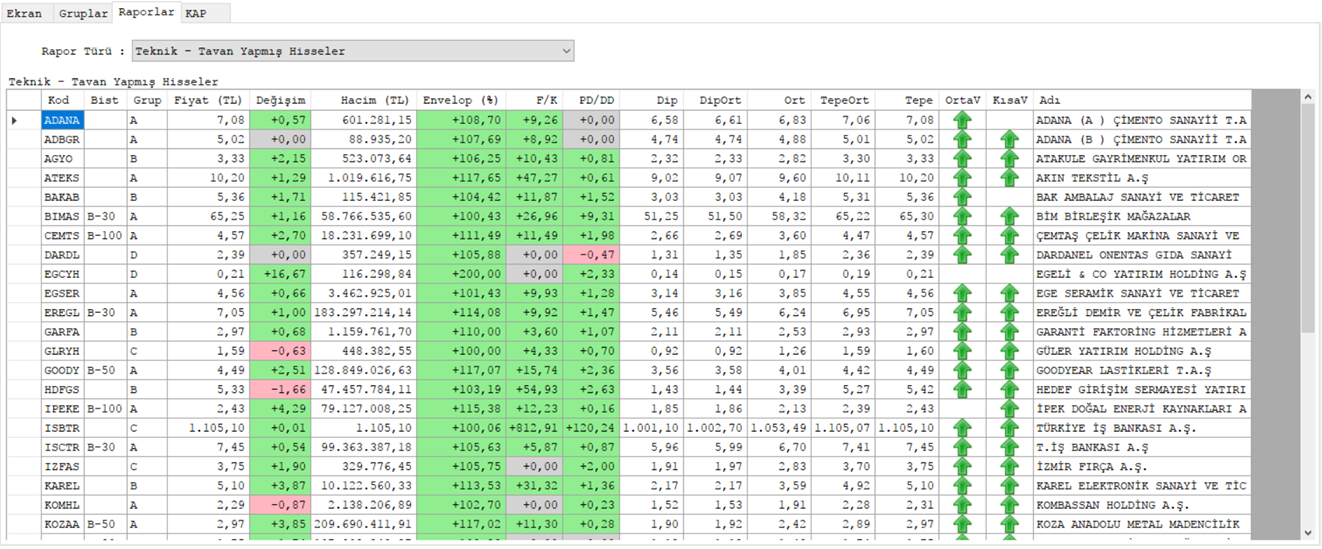Viewport: 1322px width, 549px height.
Task: Click the B-100 Bist cell for CEMTS
Action: (106, 236)
